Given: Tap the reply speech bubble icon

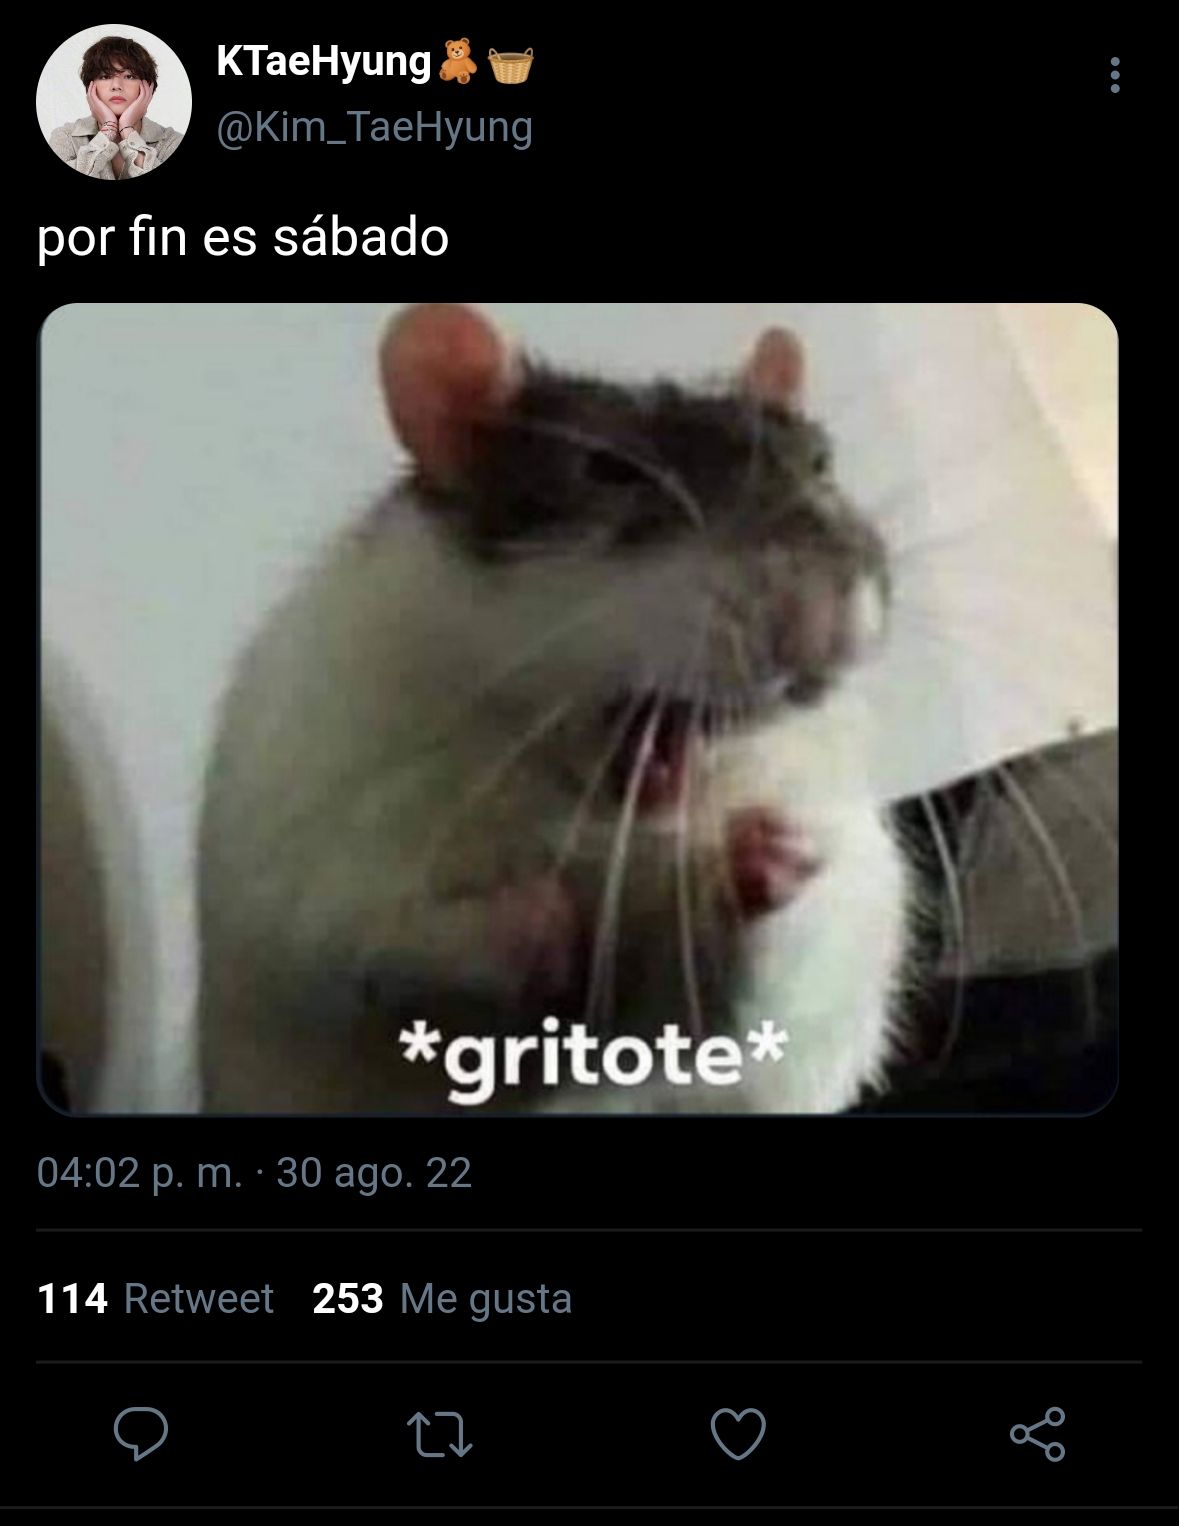Looking at the screenshot, I should coord(140,1435).
